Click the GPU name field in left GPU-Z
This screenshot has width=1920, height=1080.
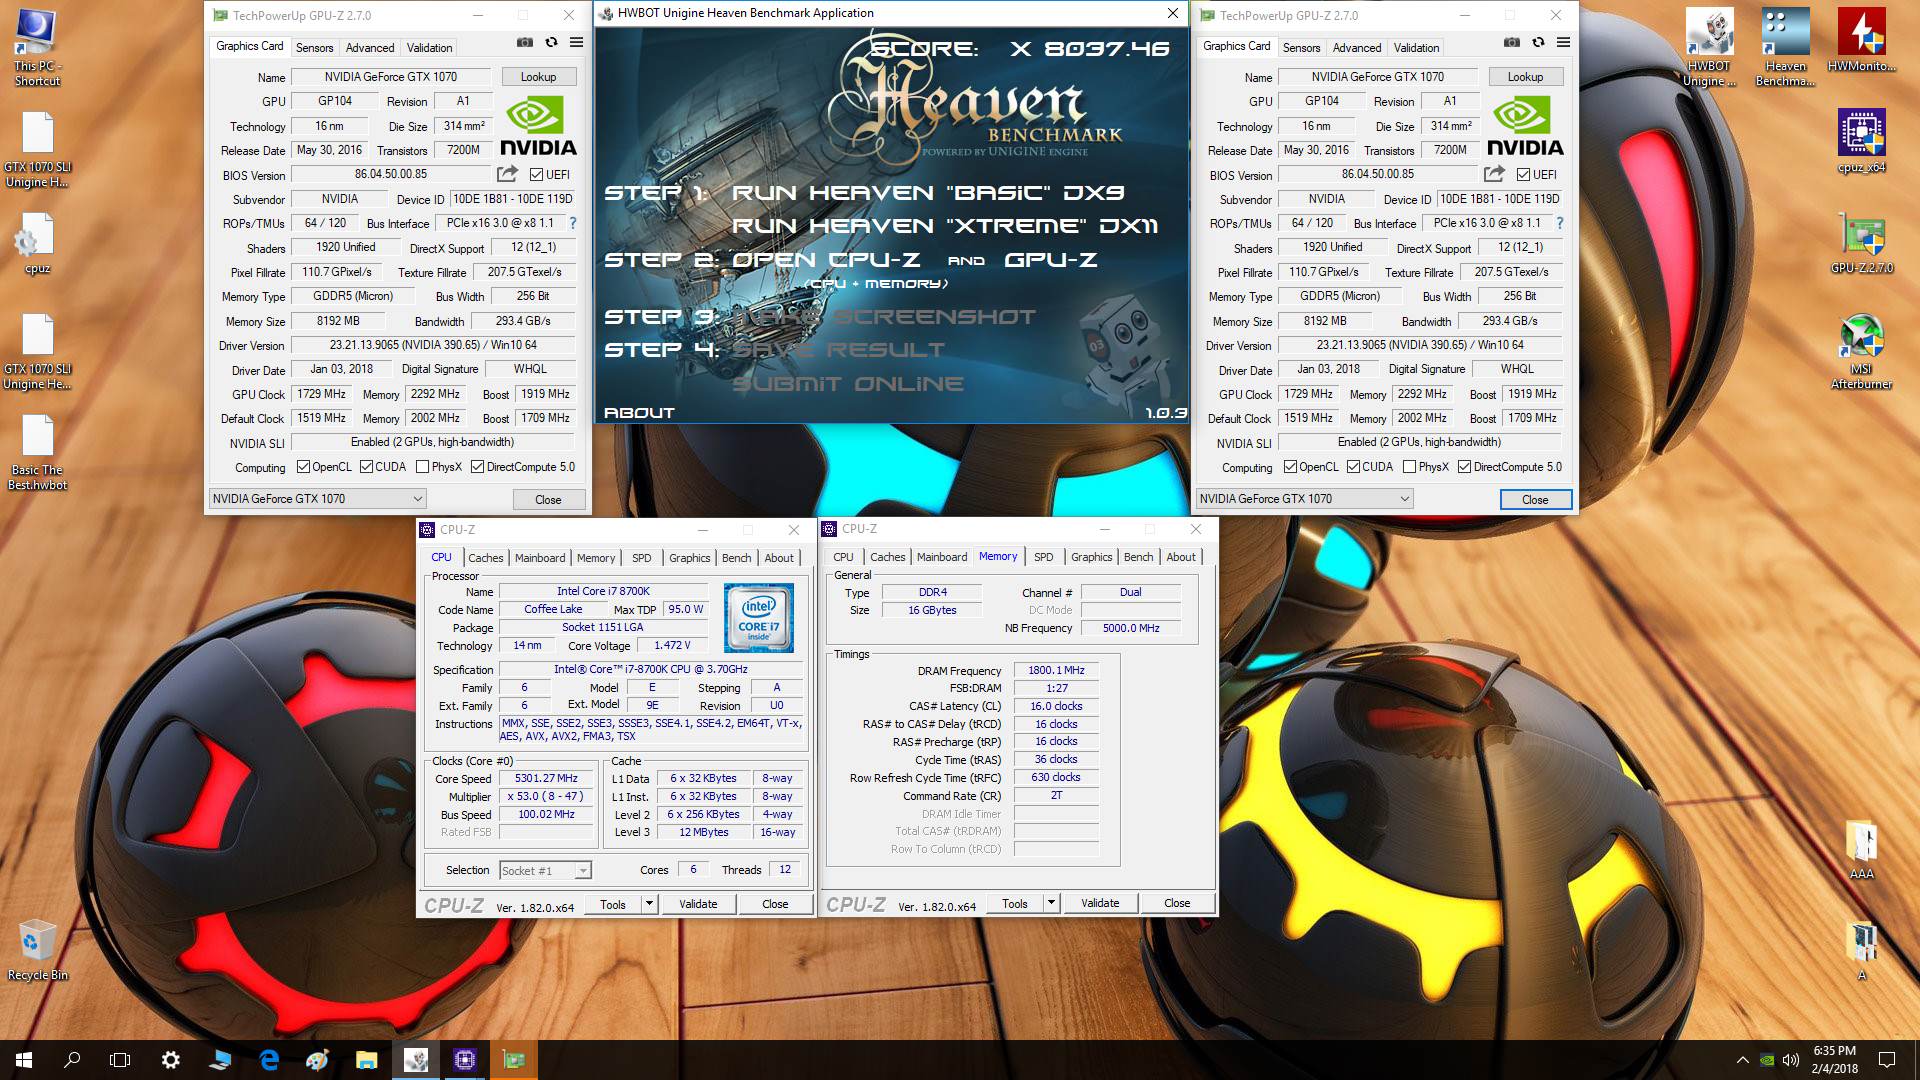(x=390, y=77)
